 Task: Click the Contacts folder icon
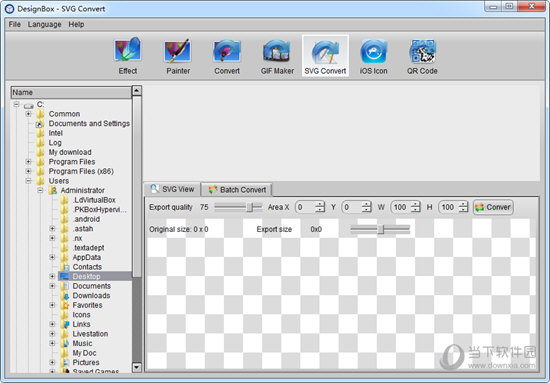[65, 267]
